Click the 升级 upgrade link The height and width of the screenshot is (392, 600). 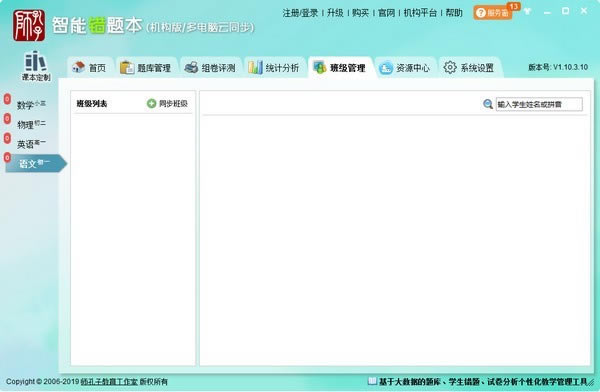tap(335, 13)
